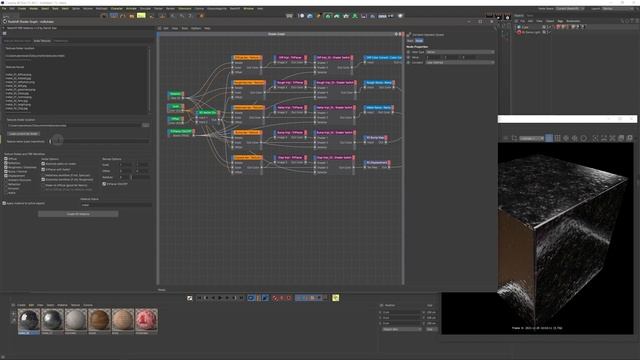The height and width of the screenshot is (360, 640).
Task: Click the yellow highlighted icon in the top-left toolbar
Action: [x=141, y=16]
